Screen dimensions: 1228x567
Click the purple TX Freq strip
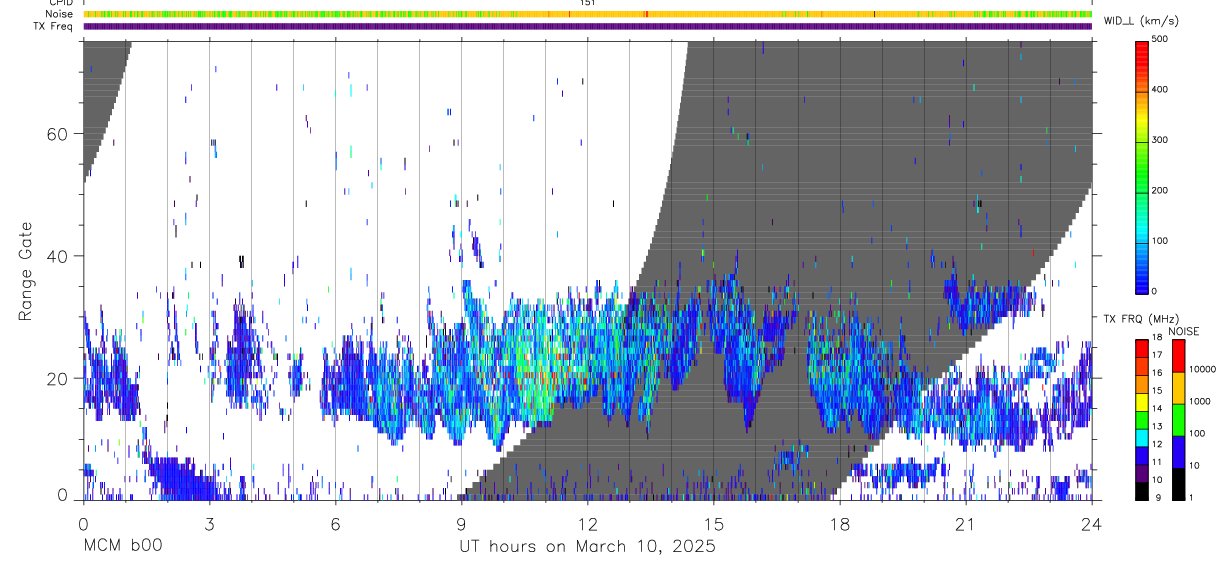588,26
